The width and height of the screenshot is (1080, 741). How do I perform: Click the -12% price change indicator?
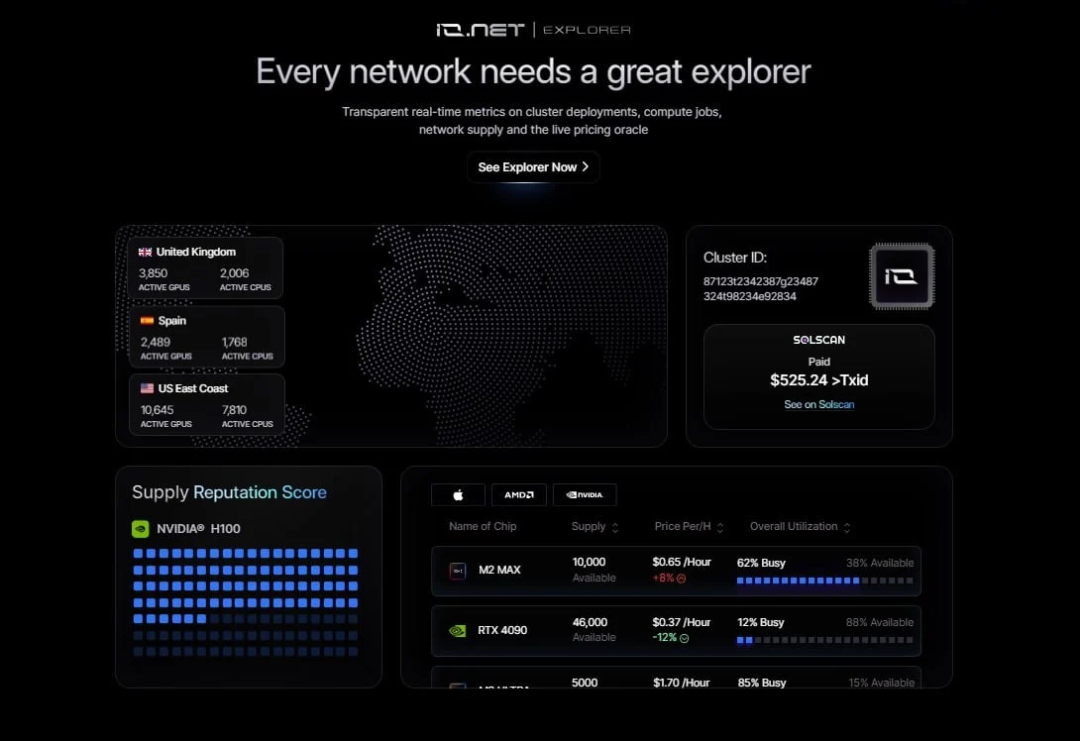(x=671, y=638)
